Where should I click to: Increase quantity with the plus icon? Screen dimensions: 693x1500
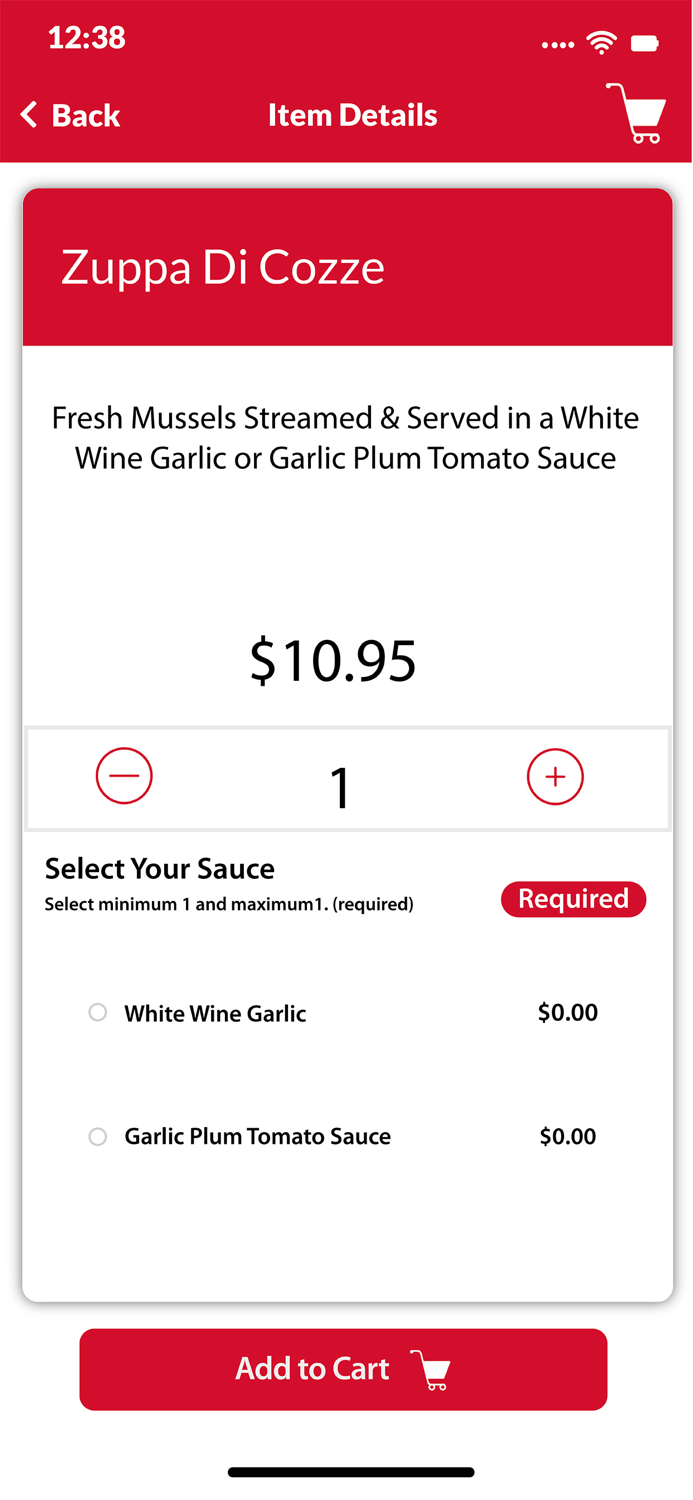point(555,776)
